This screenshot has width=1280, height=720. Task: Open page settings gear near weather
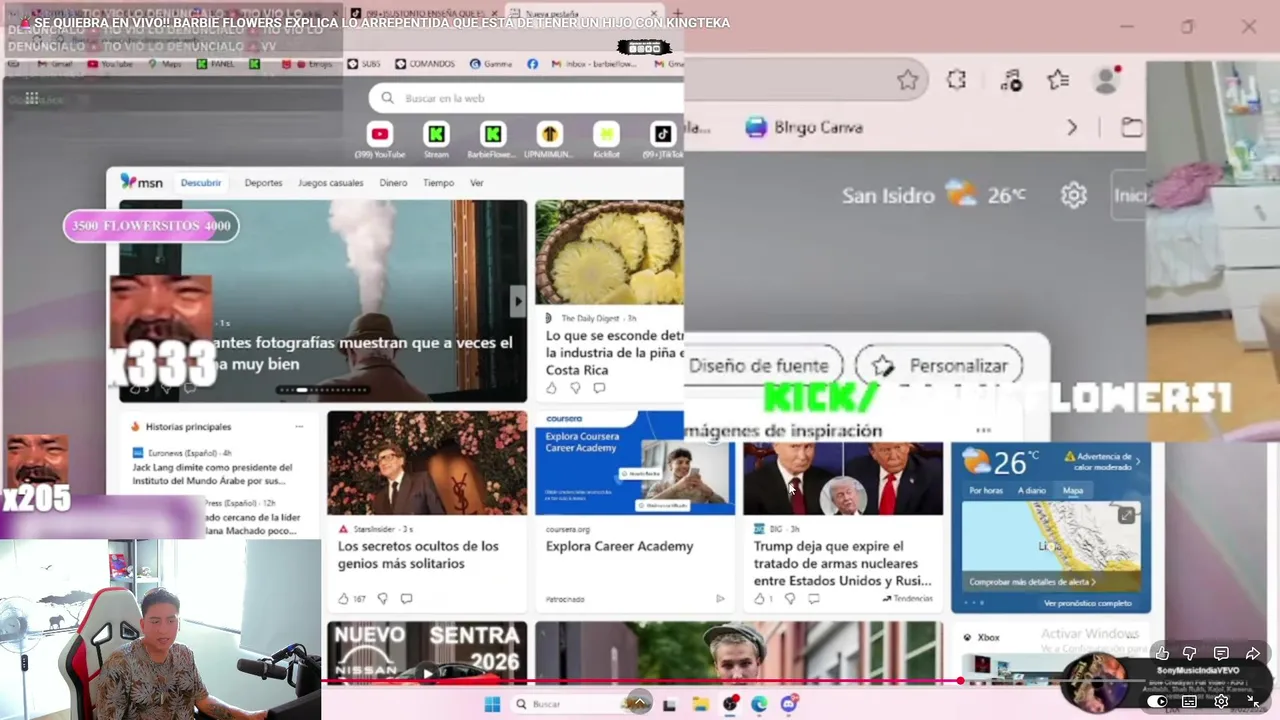pyautogui.click(x=1073, y=195)
